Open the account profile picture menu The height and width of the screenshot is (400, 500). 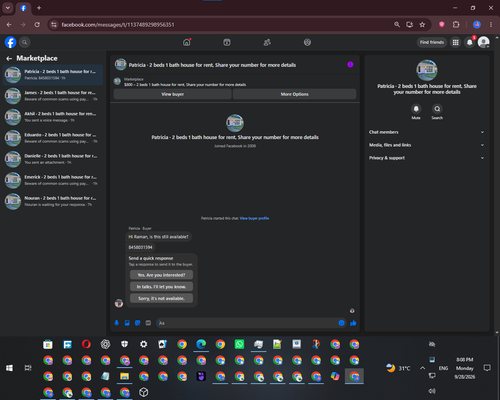pos(484,42)
